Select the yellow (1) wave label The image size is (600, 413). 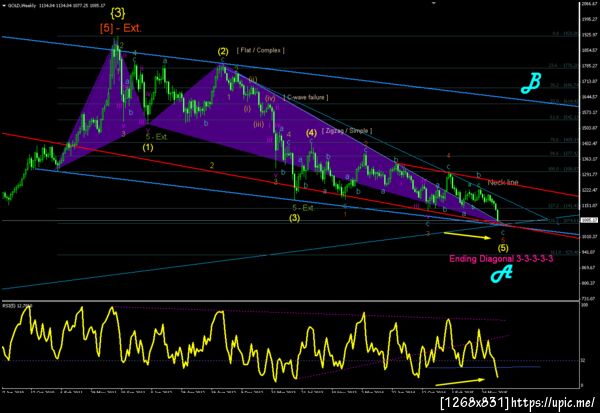click(x=148, y=147)
